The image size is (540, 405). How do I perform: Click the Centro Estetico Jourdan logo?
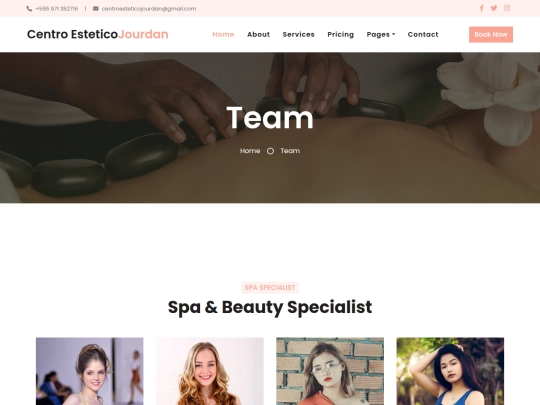pos(98,34)
